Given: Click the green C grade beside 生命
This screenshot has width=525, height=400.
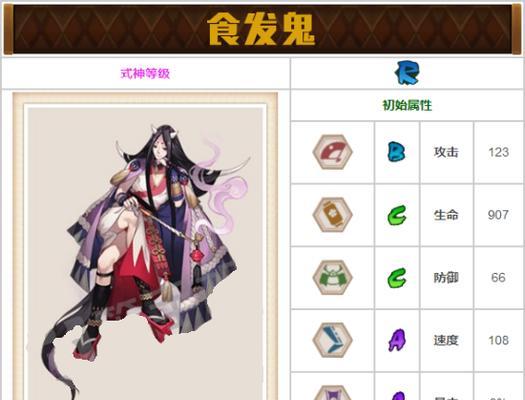Looking at the screenshot, I should point(397,215).
